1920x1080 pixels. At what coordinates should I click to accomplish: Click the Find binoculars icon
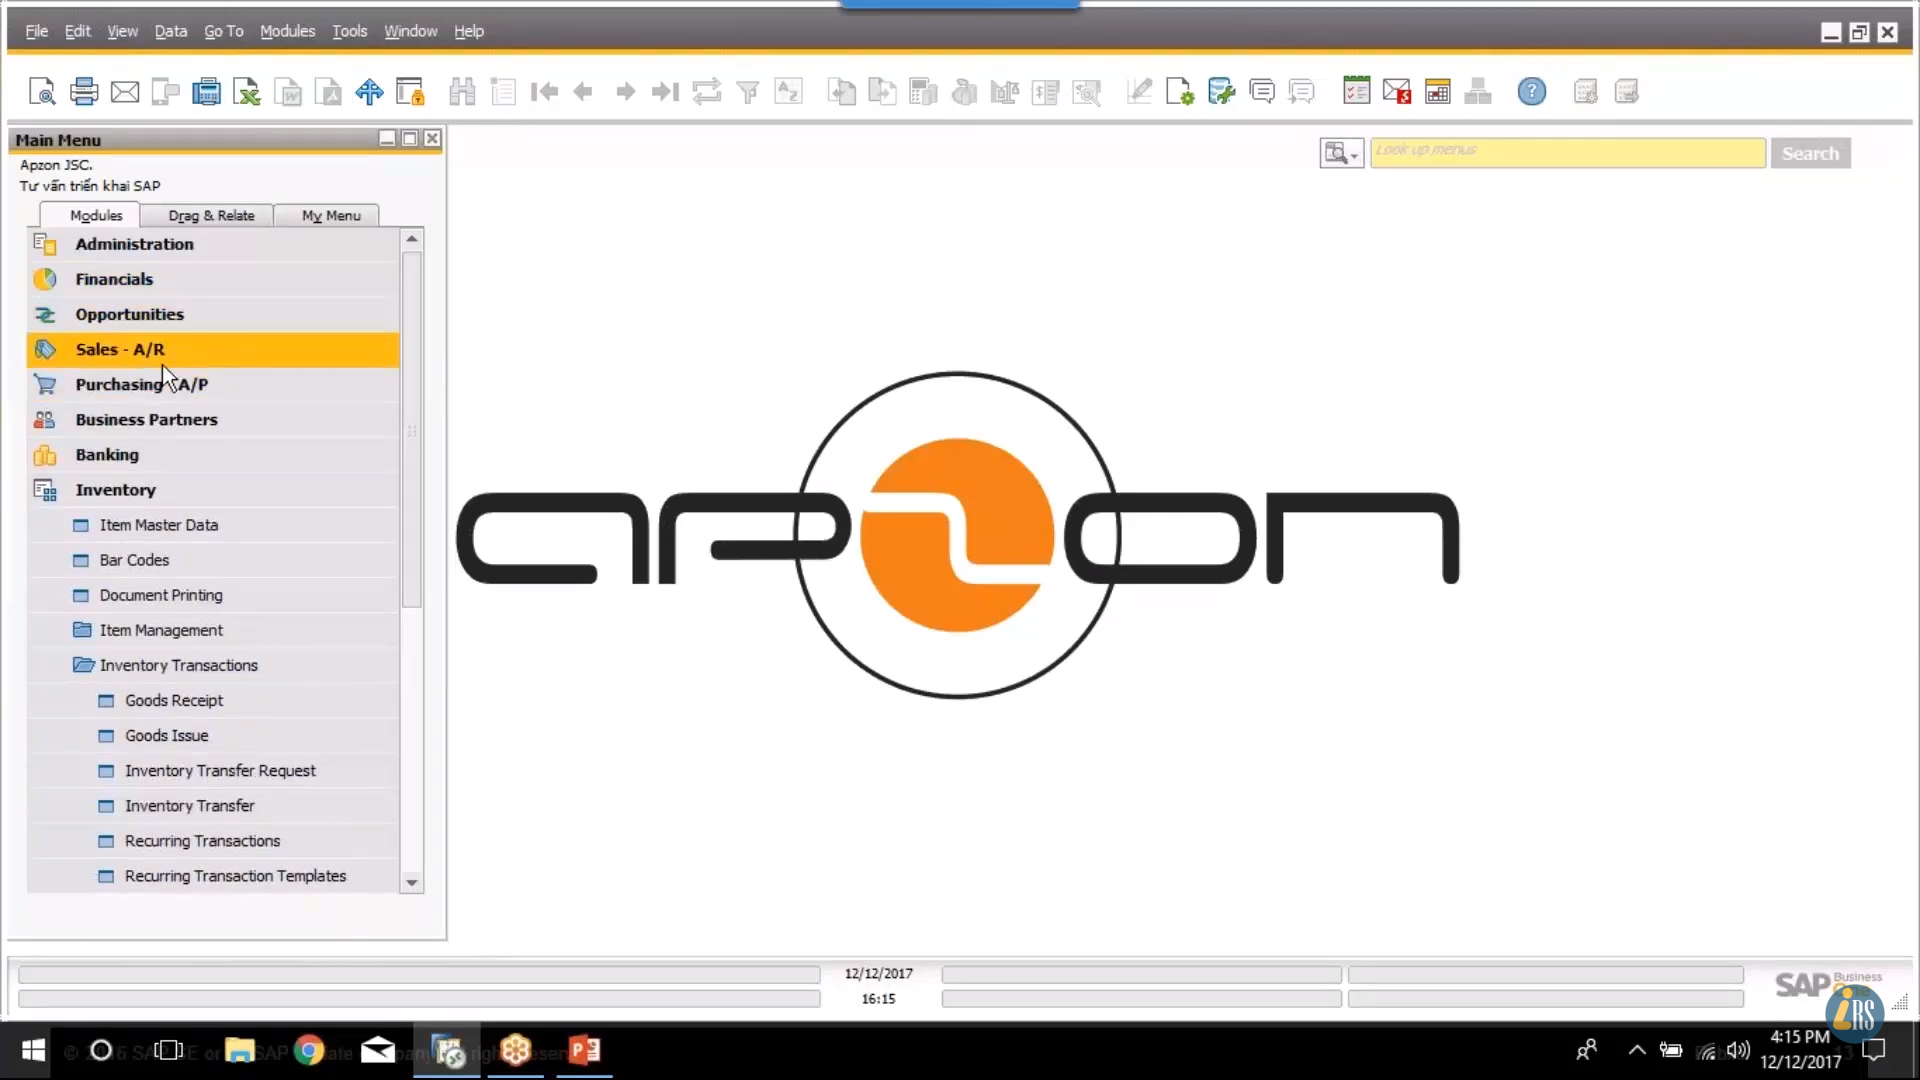pyautogui.click(x=462, y=92)
